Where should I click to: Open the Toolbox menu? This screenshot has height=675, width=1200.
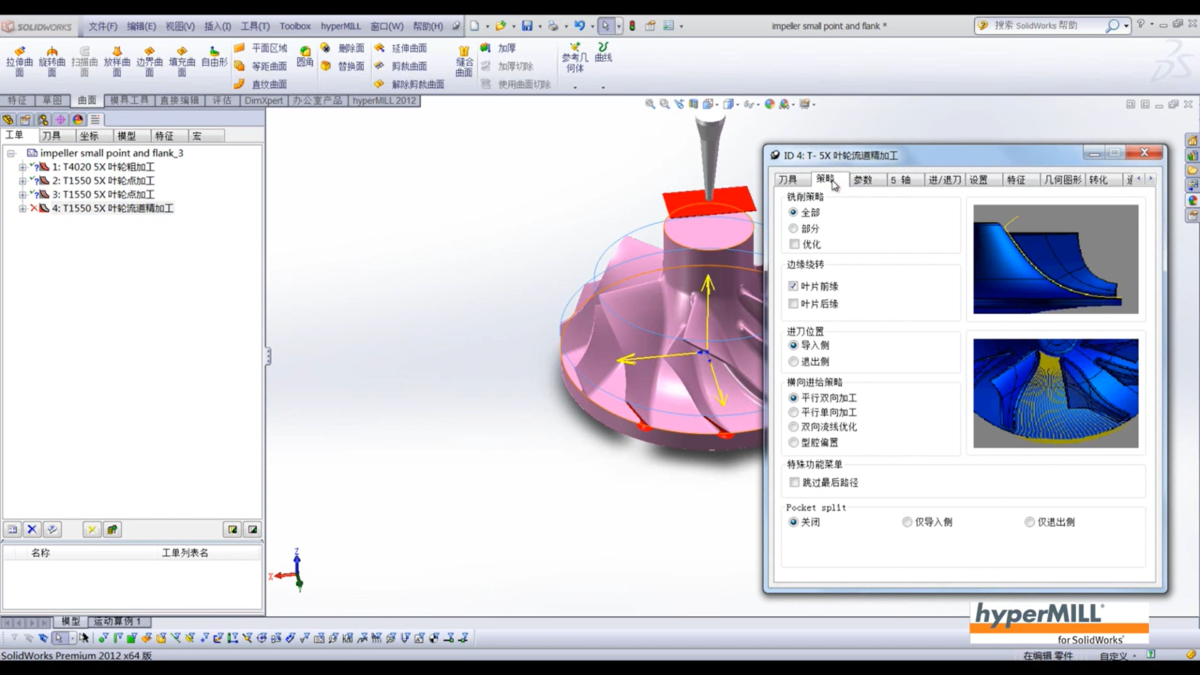(295, 27)
